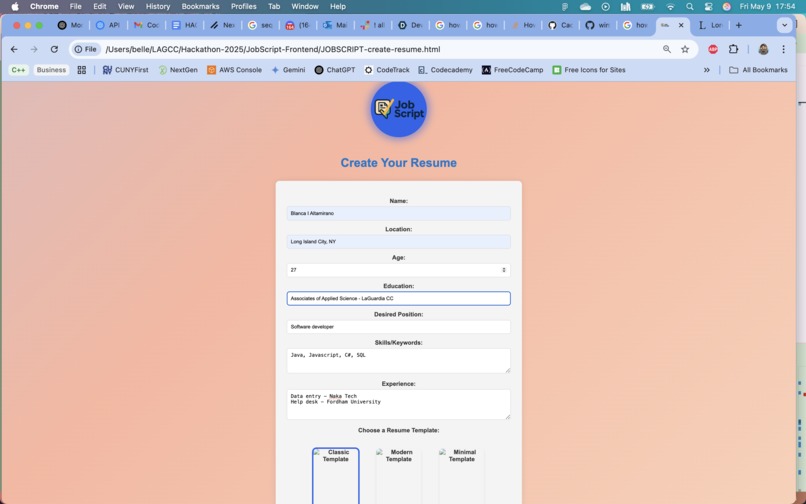Switch to the GitHub win tab
The height and width of the screenshot is (504, 806).
pos(597,25)
